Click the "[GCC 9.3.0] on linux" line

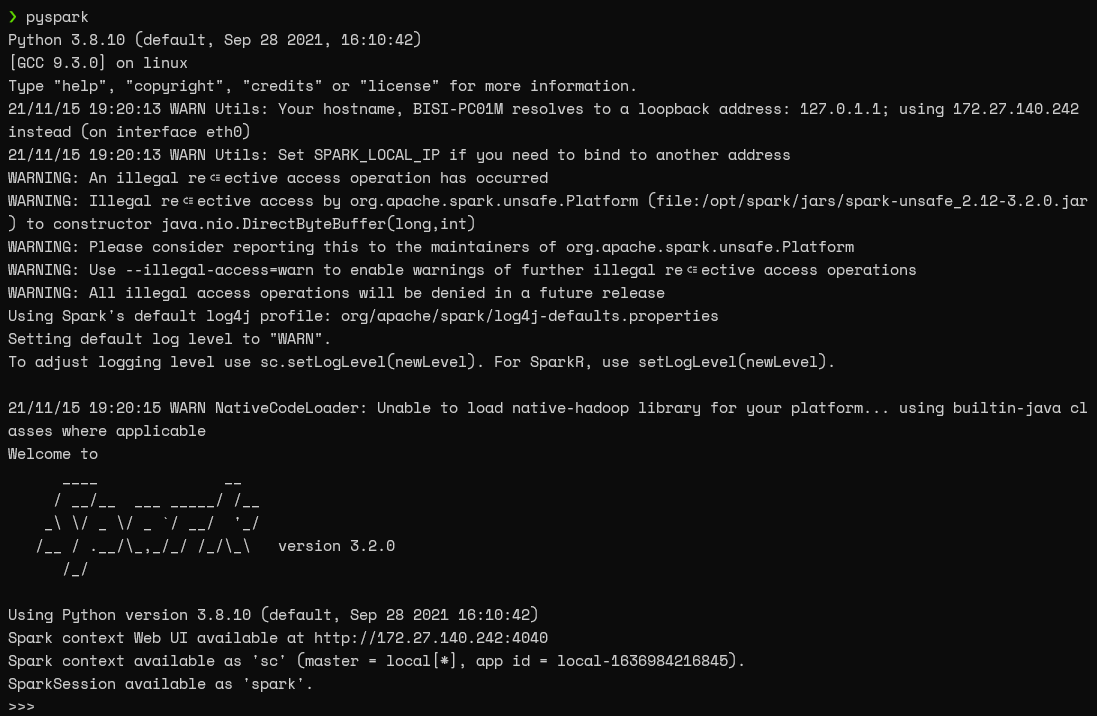(98, 63)
